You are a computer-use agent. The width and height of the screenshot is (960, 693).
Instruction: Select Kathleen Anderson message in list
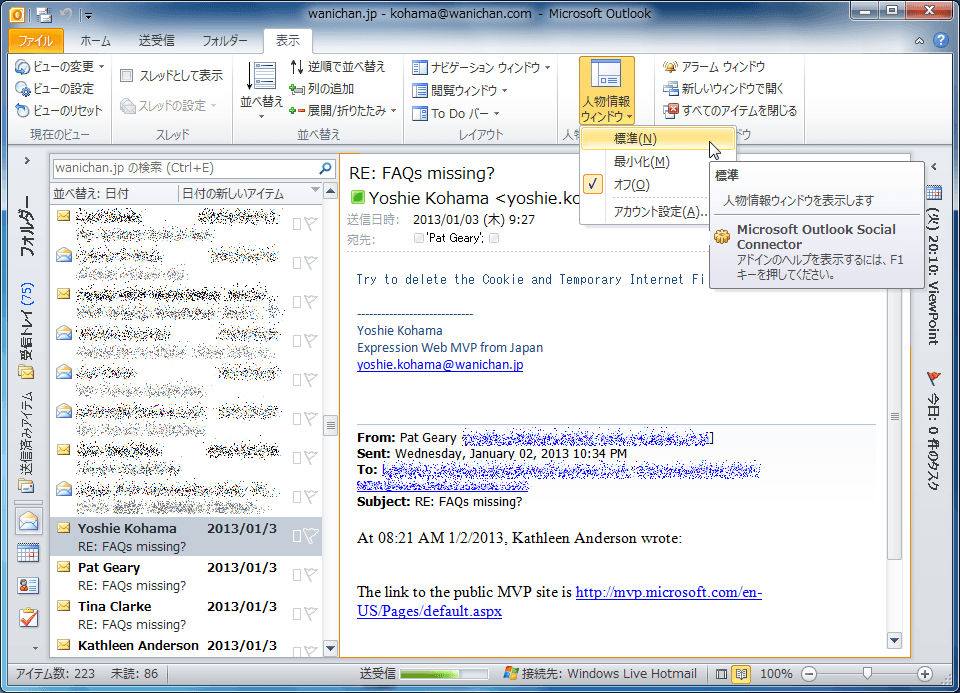(186, 646)
